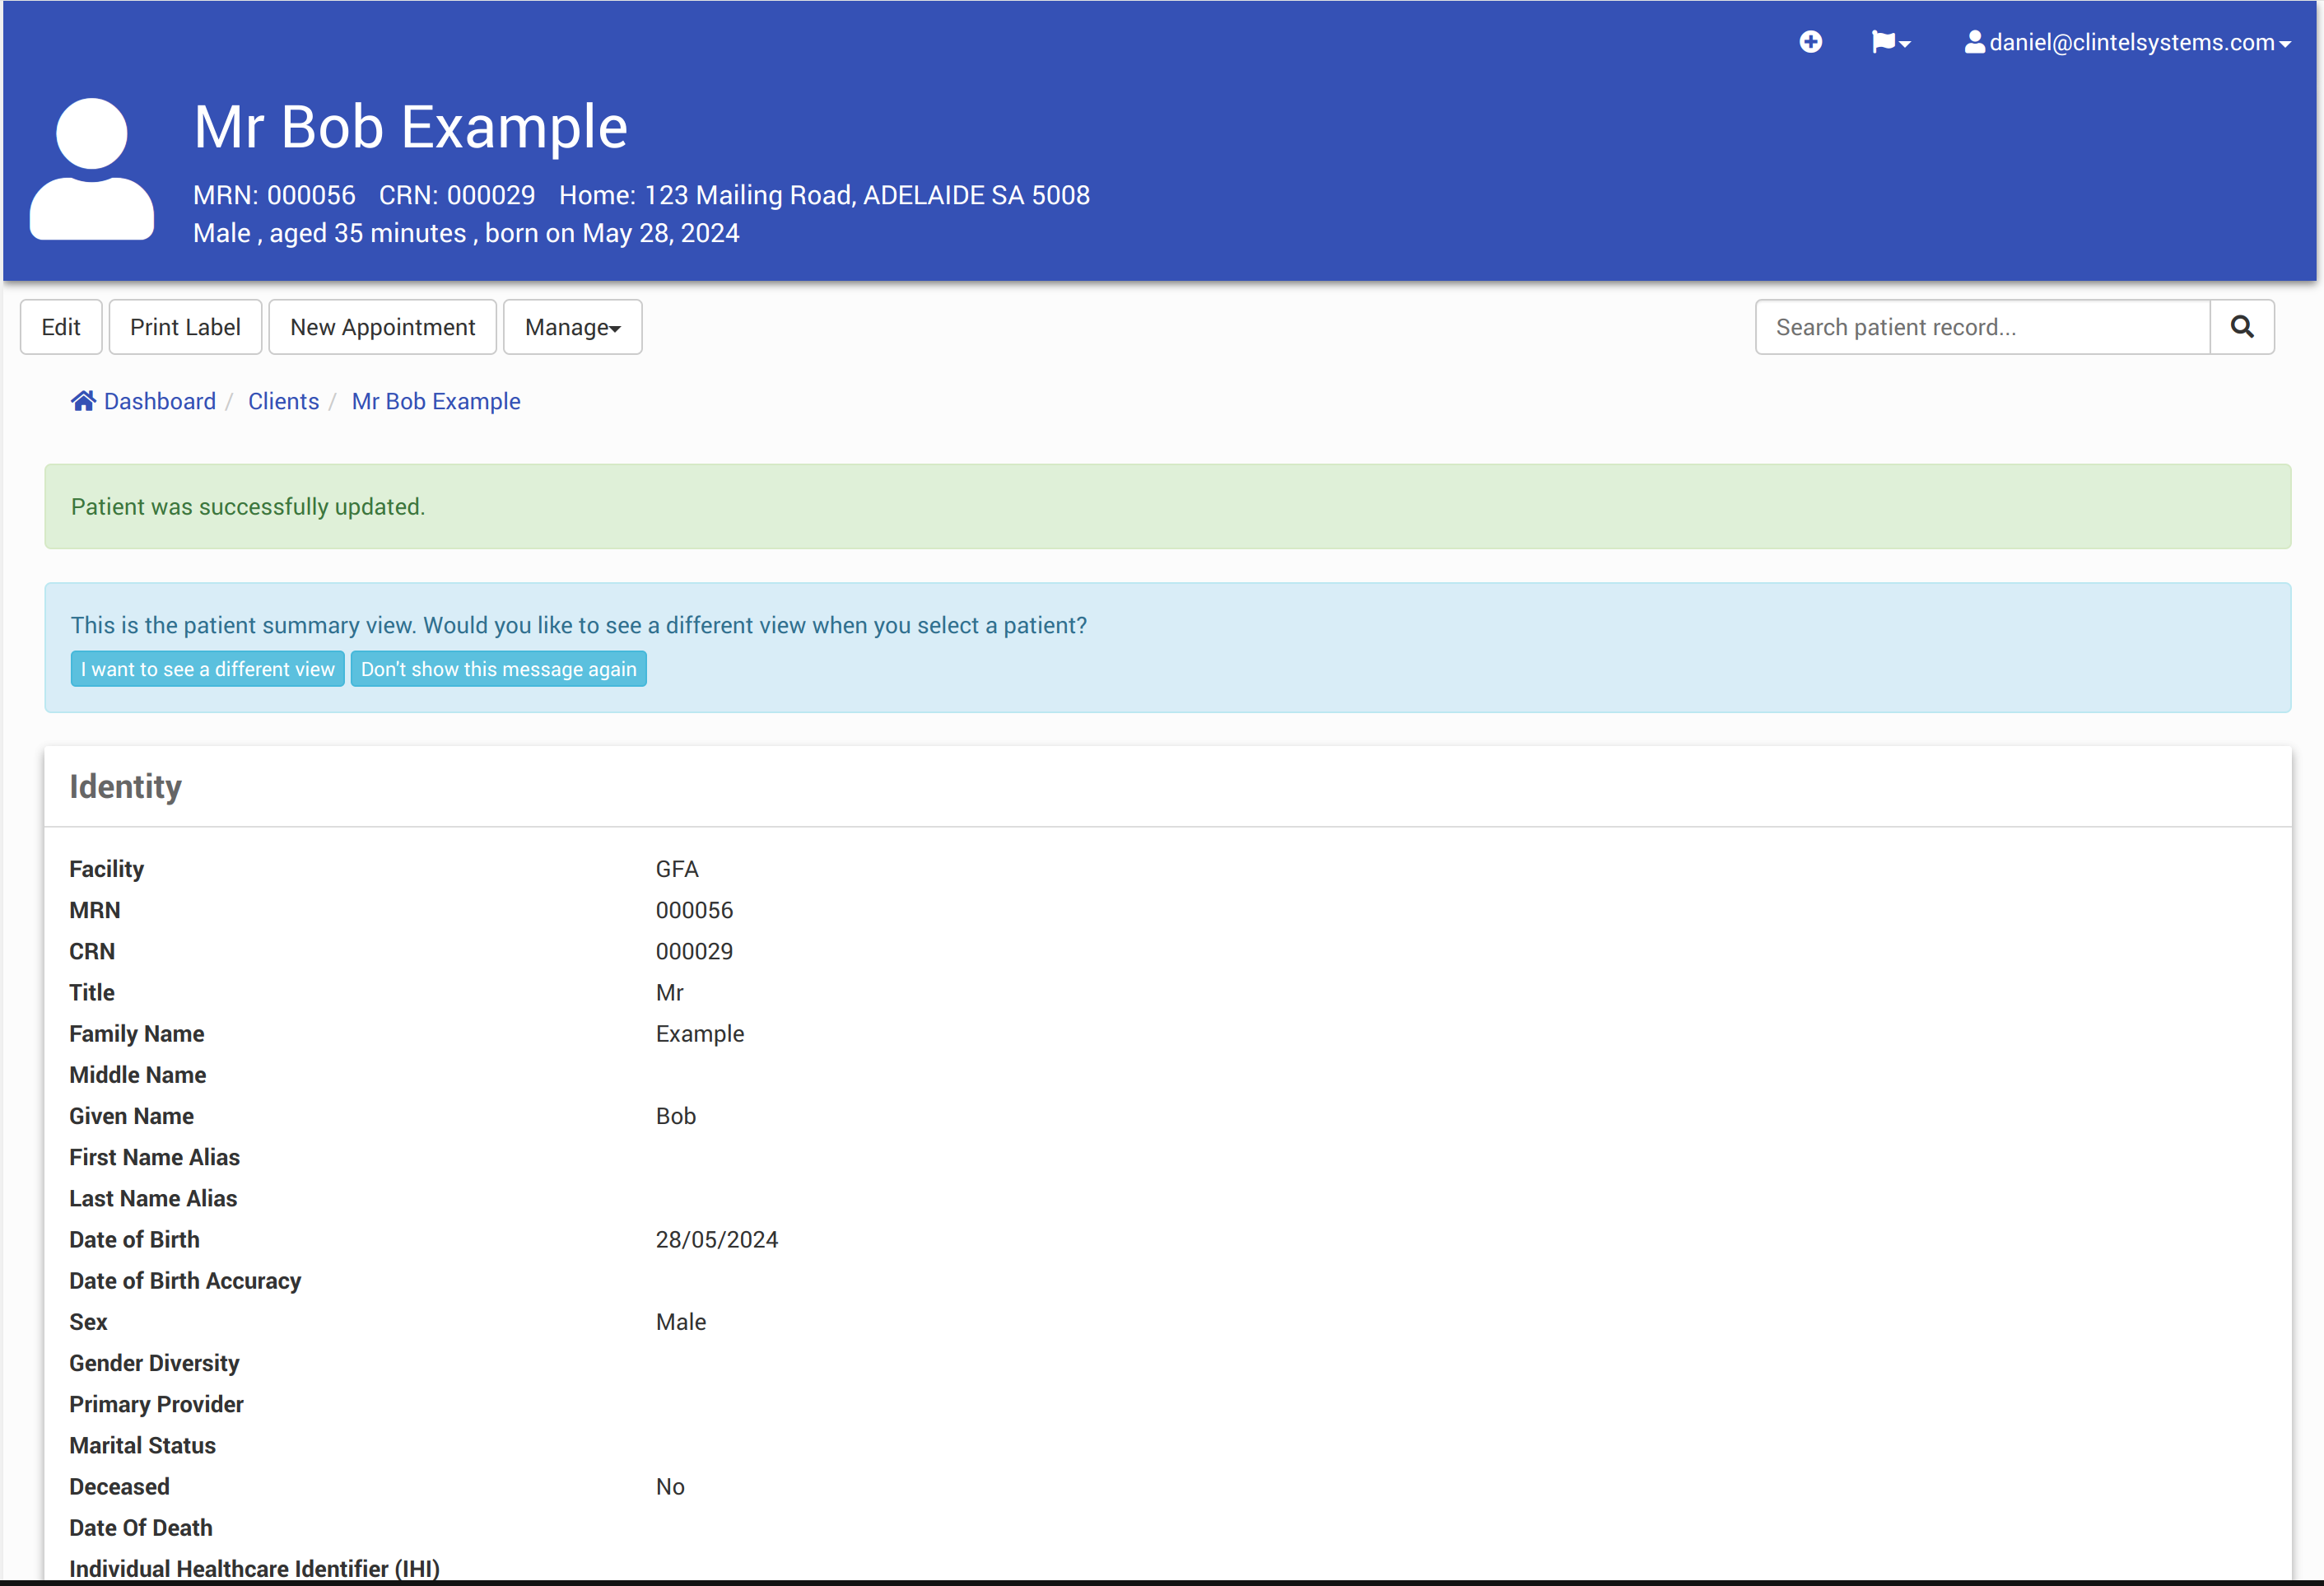
Task: Click the Mr Bob Example breadcrumb
Action: tap(436, 401)
